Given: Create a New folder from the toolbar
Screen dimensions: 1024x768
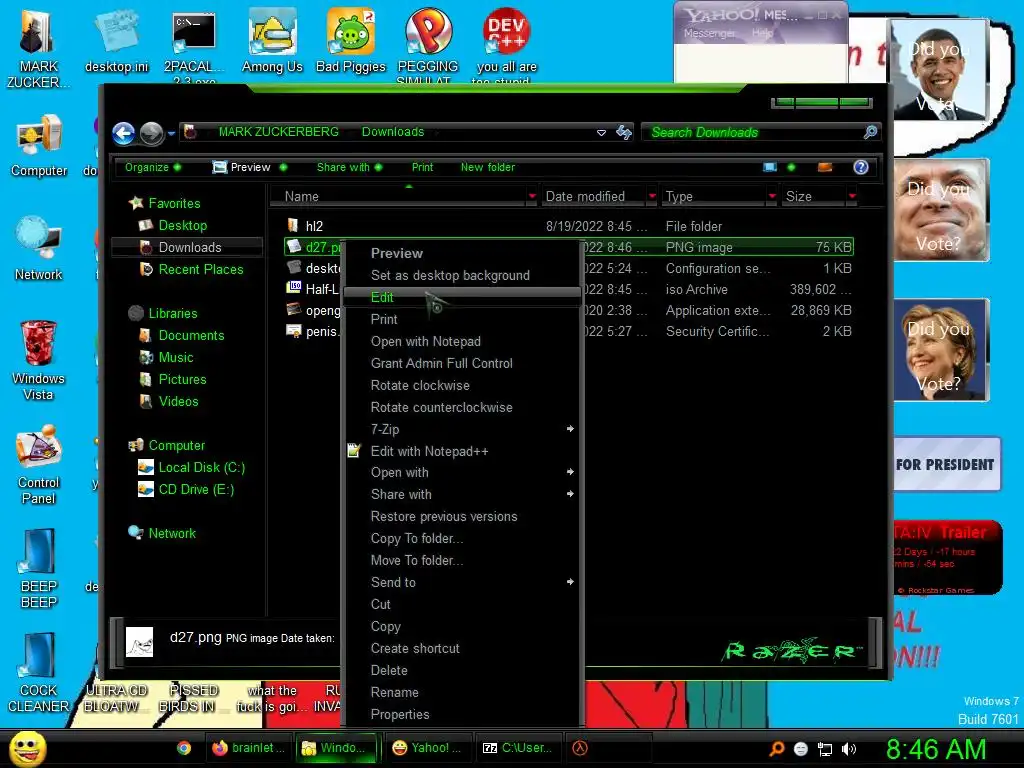Looking at the screenshot, I should tap(488, 167).
